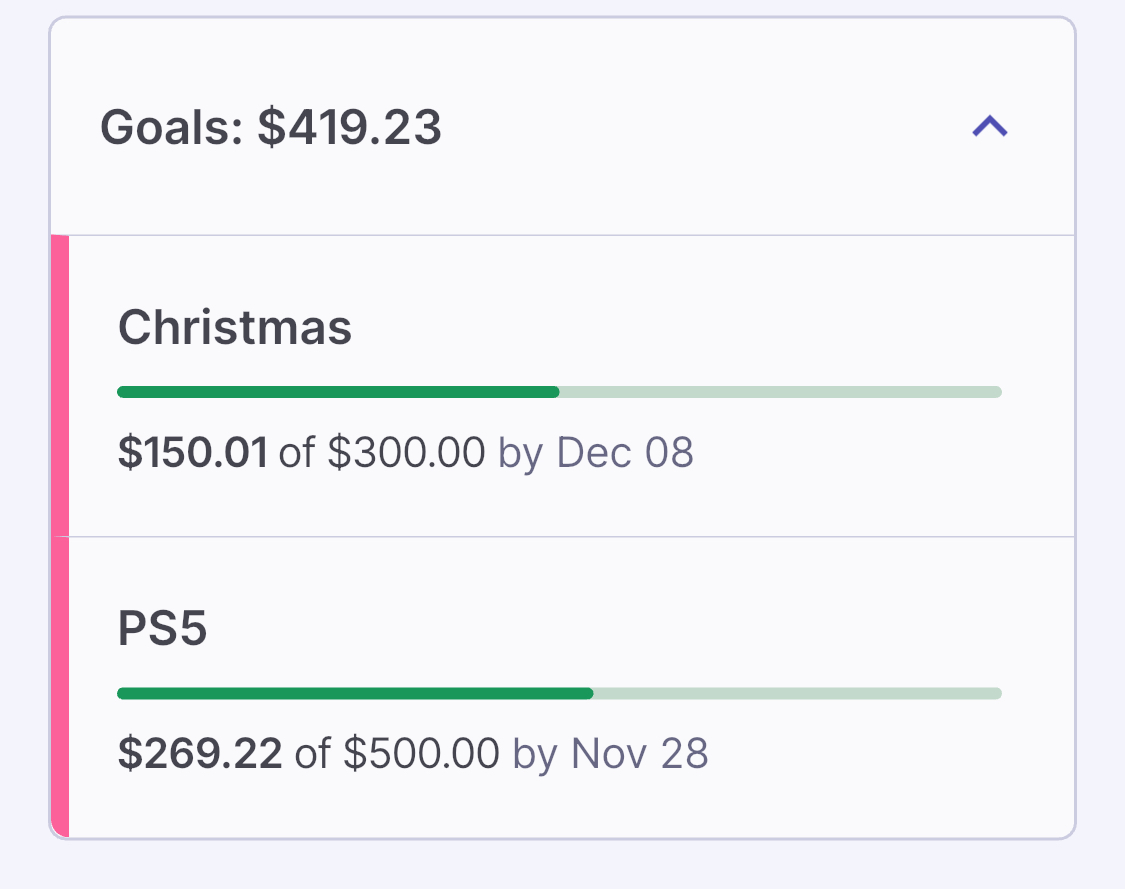Click the Dec 08 due date
The image size is (1125, 889).
tap(624, 453)
